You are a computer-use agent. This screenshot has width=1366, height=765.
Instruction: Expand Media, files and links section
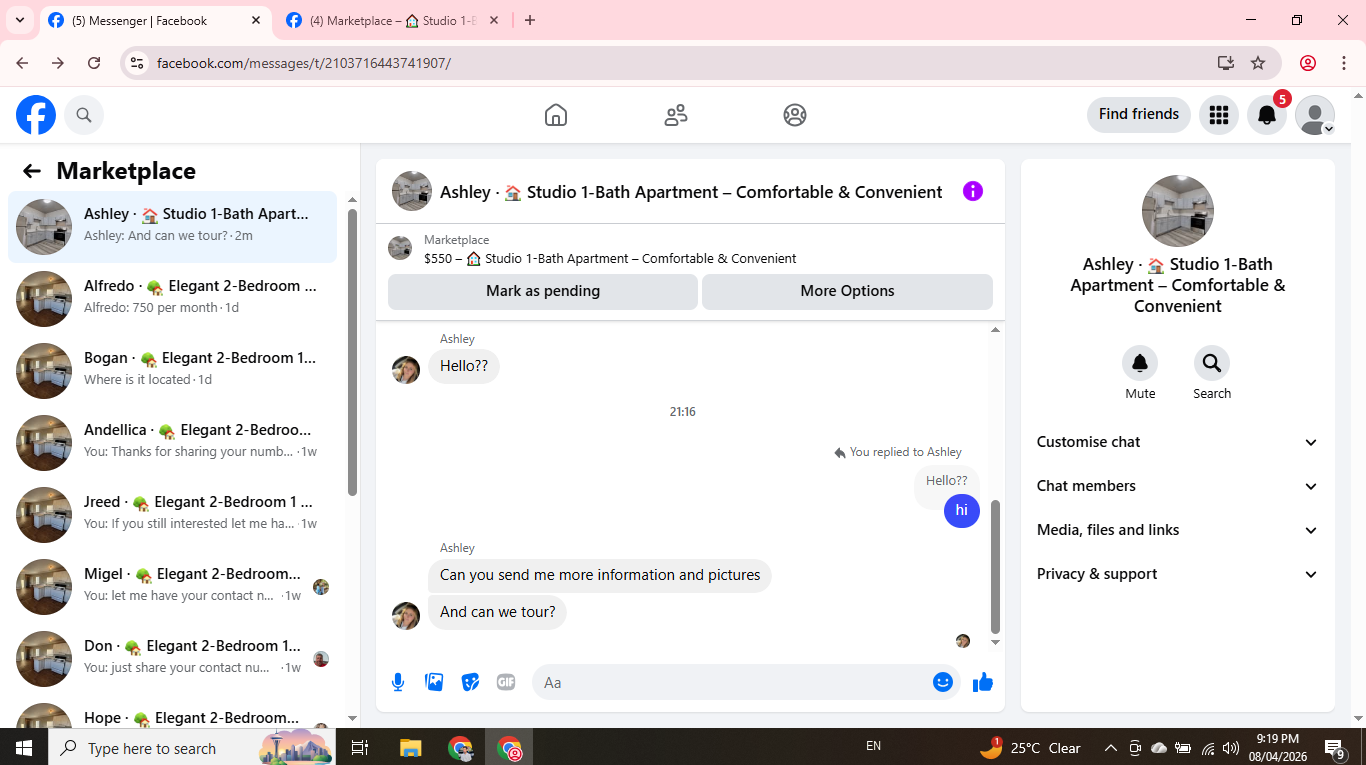coord(1178,530)
